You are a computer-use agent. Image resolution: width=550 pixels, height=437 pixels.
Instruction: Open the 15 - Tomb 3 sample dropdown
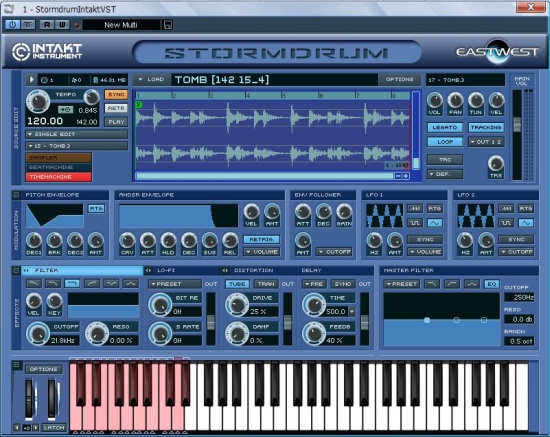[76, 146]
